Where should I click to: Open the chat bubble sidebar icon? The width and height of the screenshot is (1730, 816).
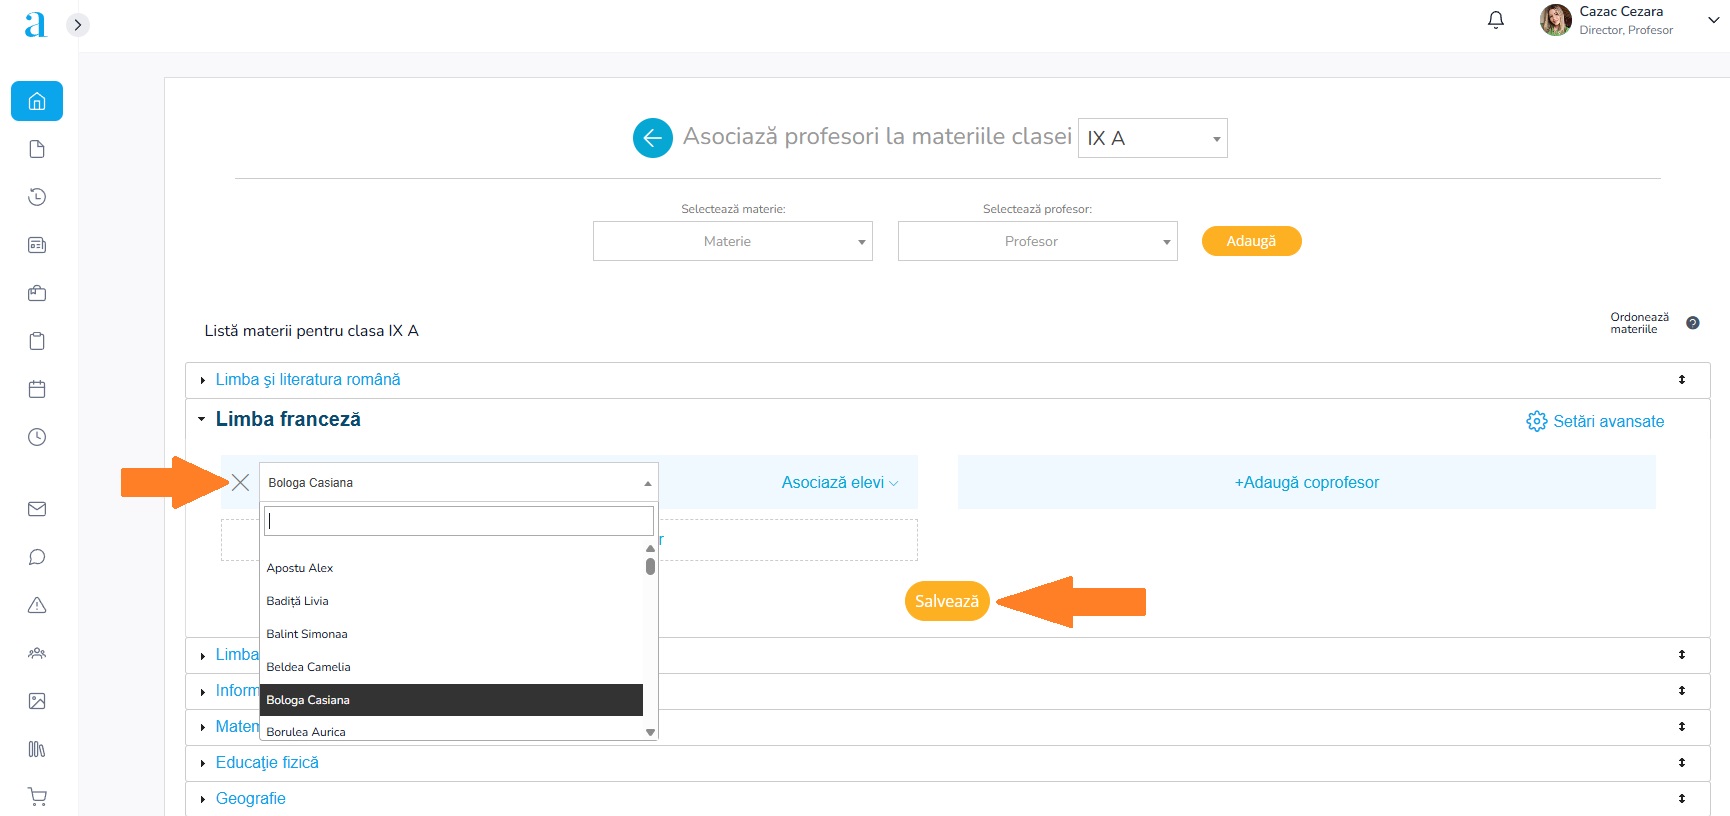coord(37,557)
